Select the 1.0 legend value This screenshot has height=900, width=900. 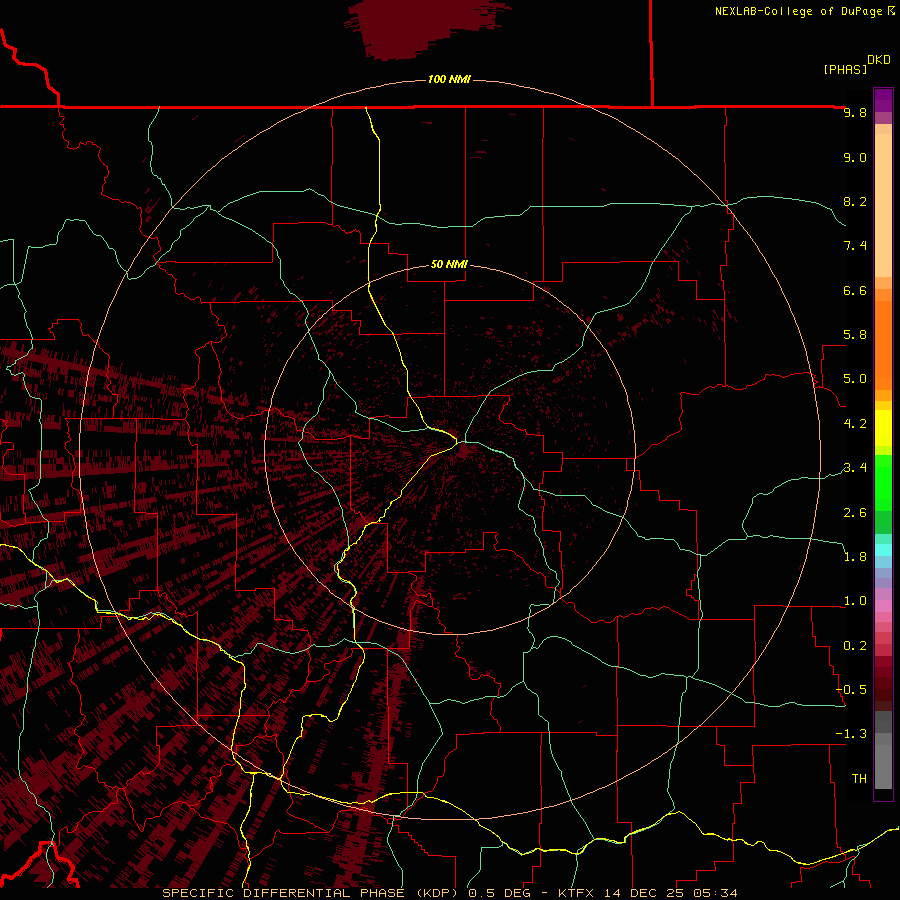coord(855,601)
